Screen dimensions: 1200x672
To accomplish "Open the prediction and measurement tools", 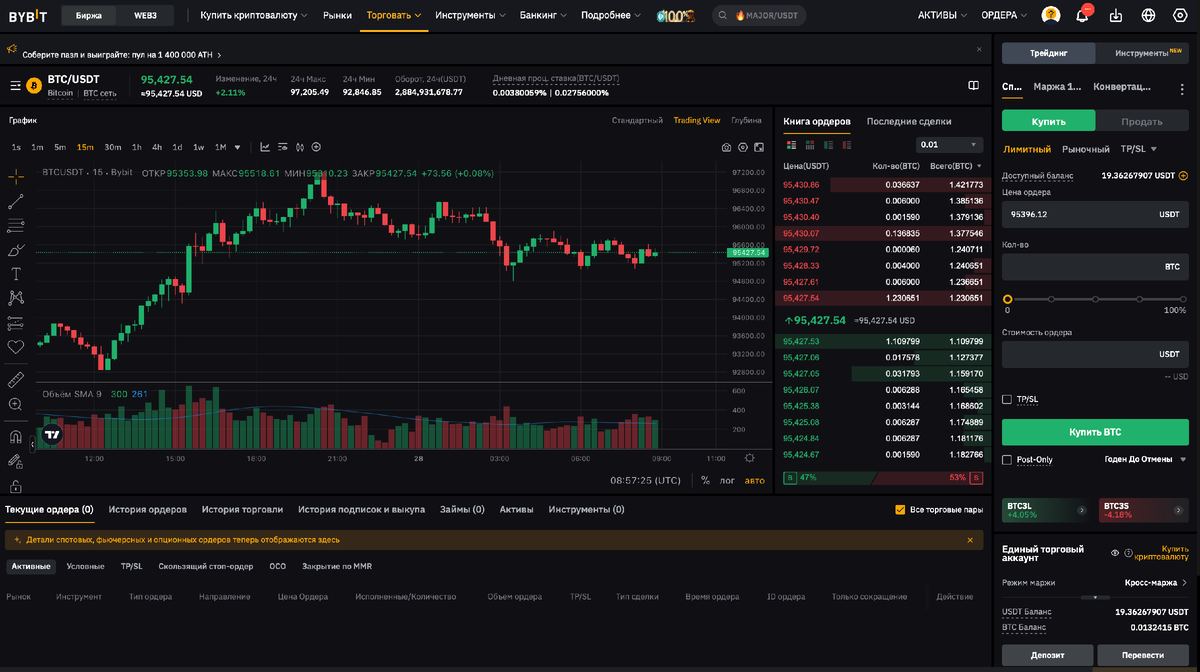I will pos(16,322).
